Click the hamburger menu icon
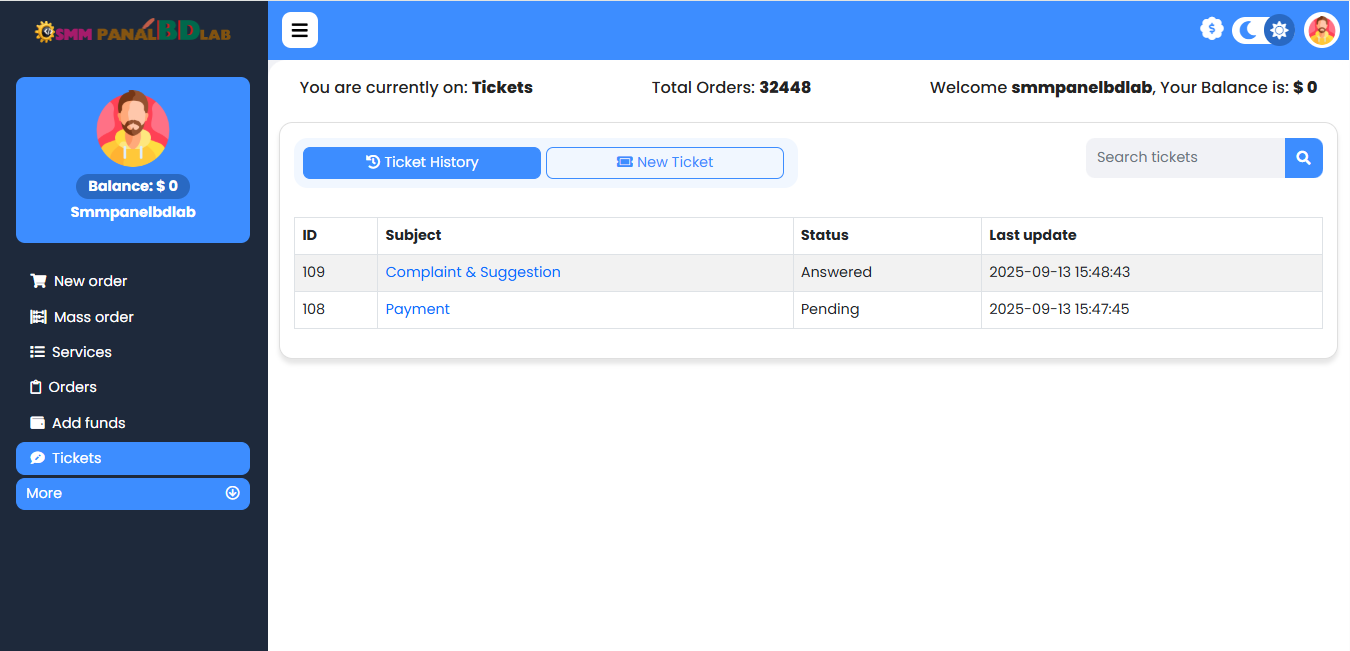The width and height of the screenshot is (1350, 651). tap(300, 30)
